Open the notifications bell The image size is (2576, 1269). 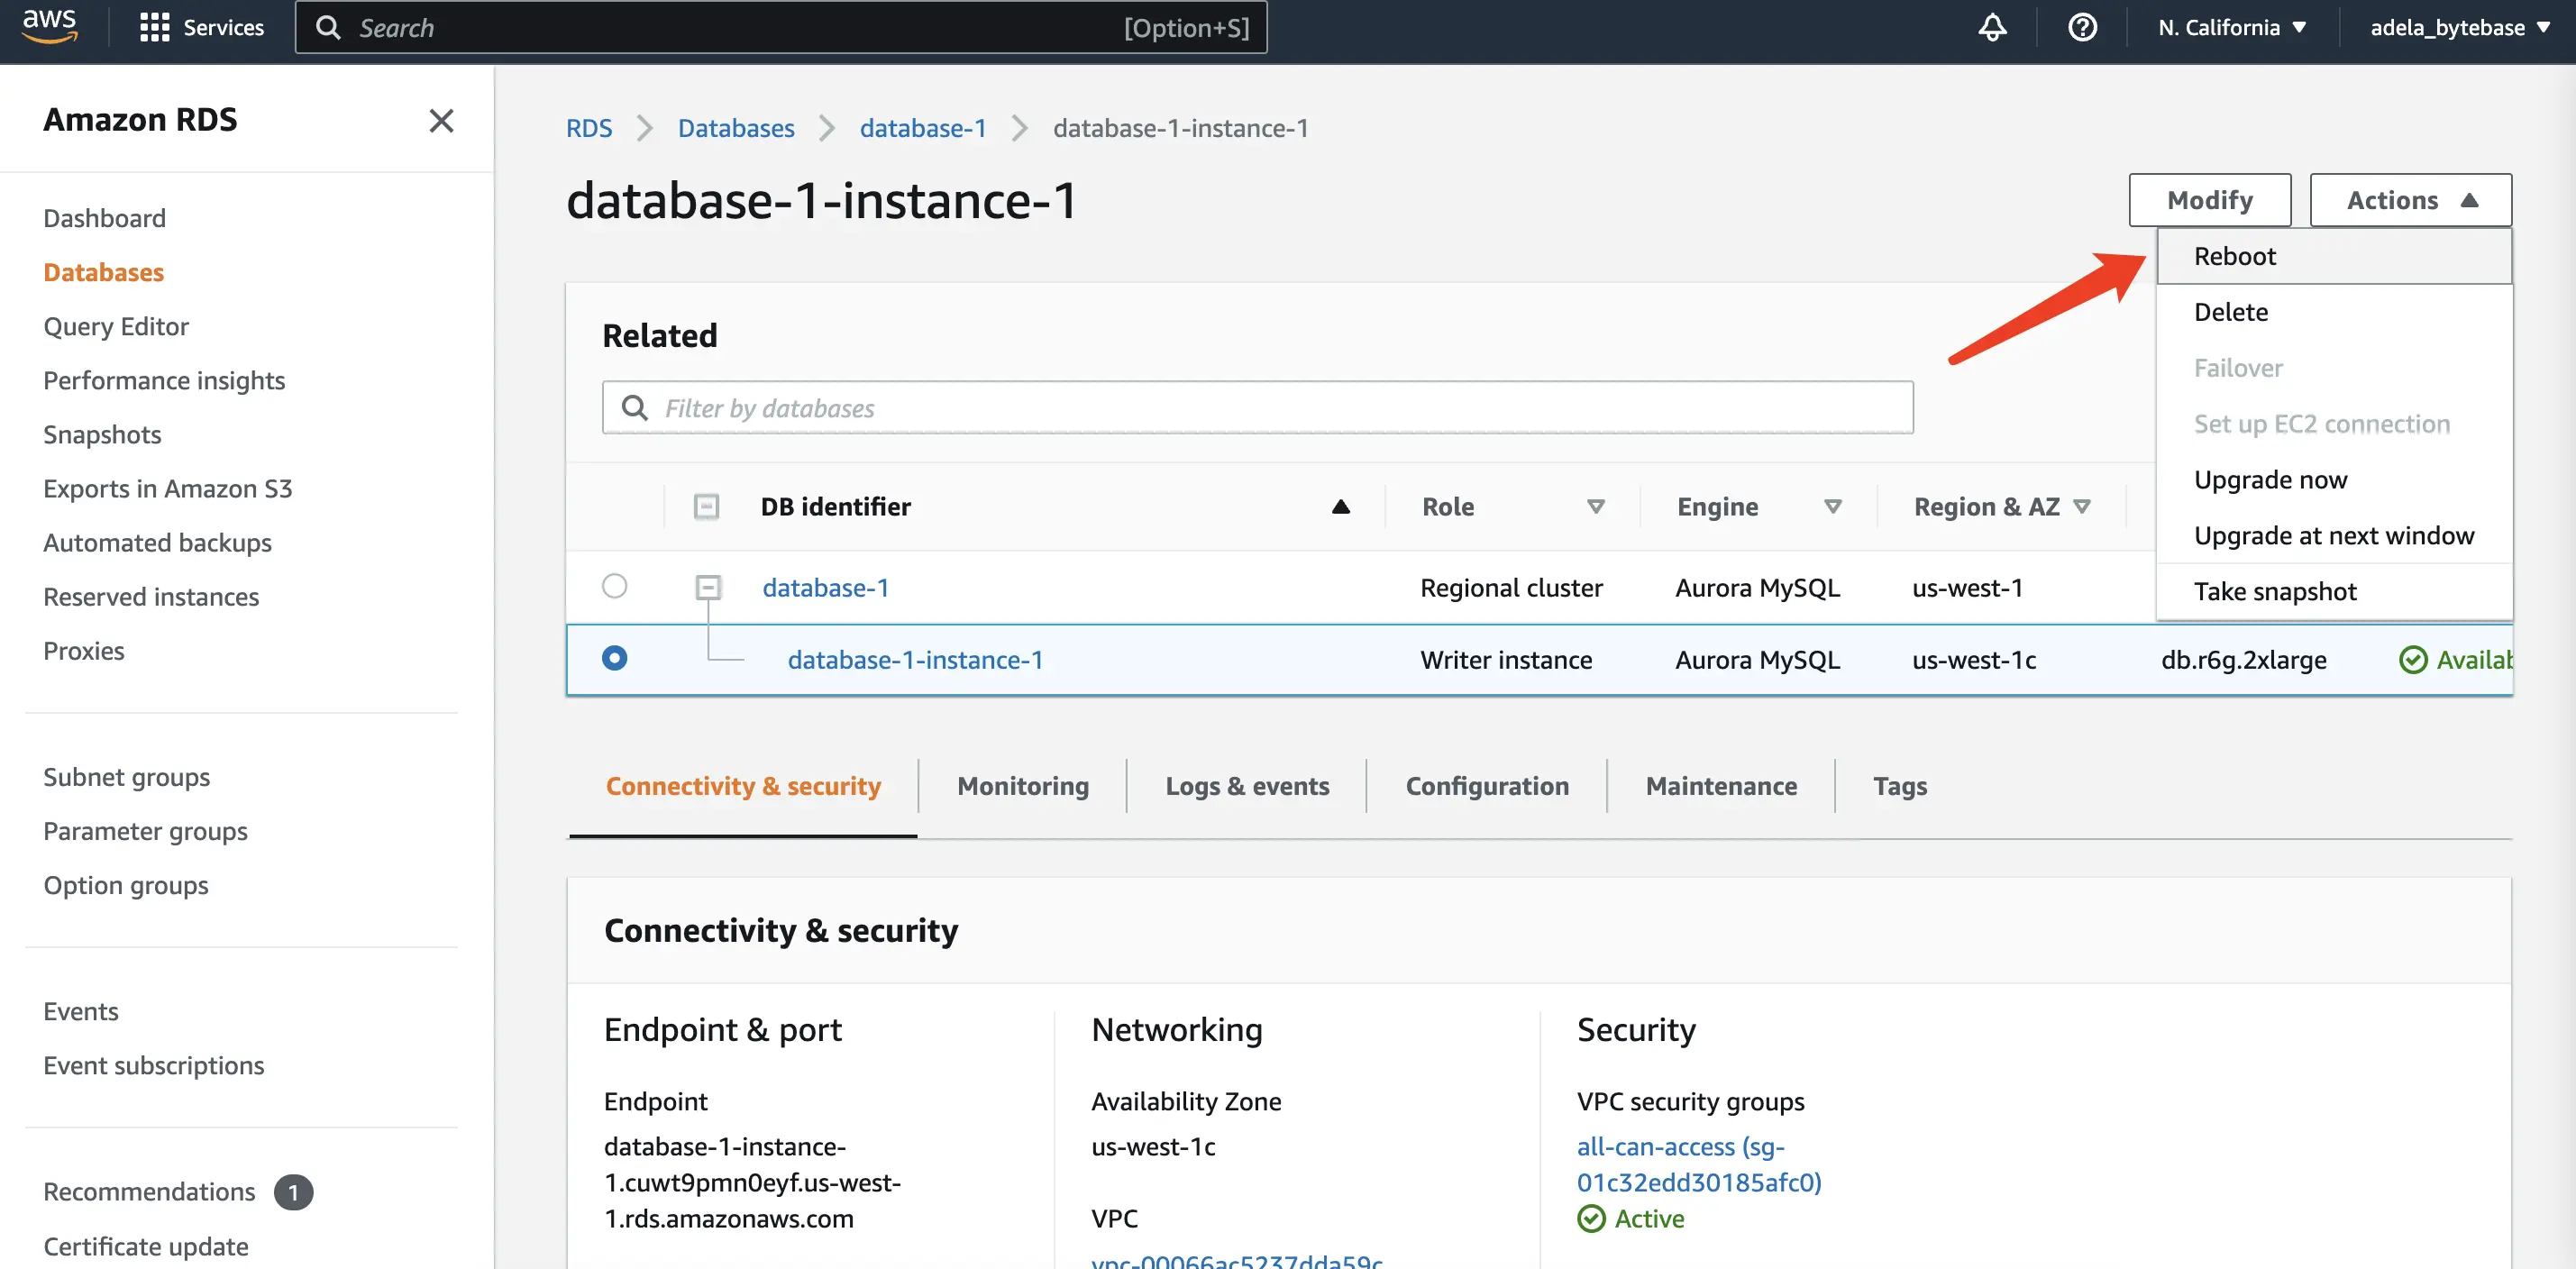click(1992, 27)
